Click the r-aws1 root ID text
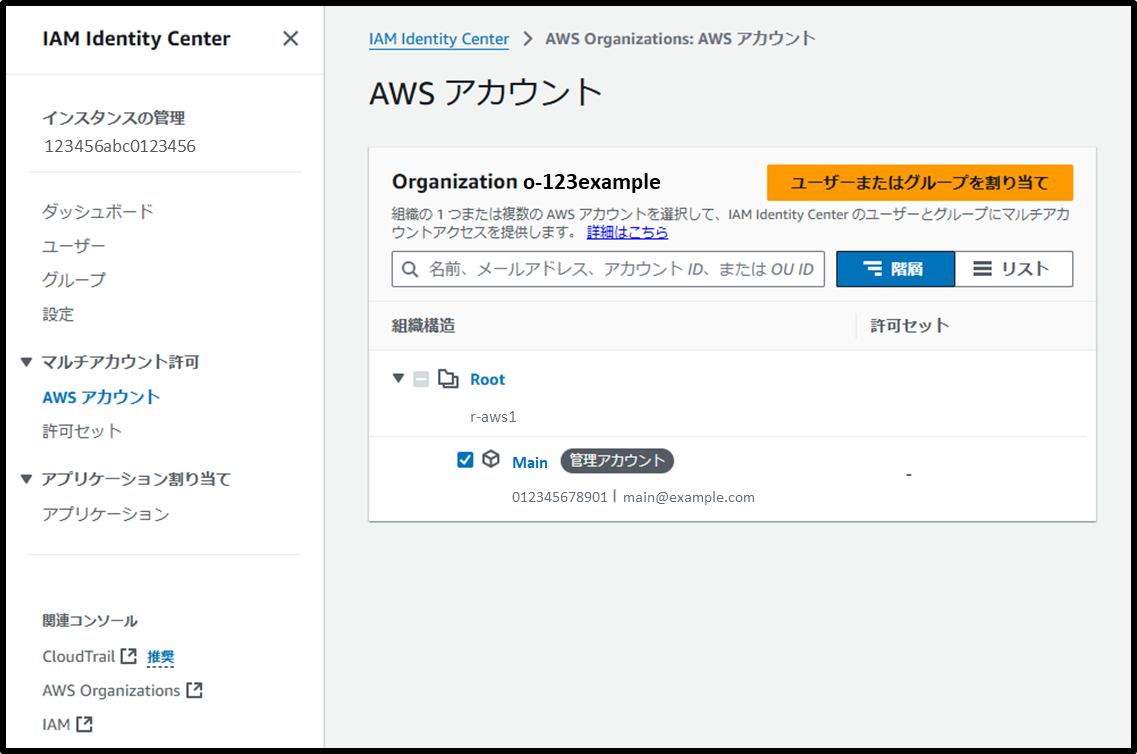1137x754 pixels. click(493, 417)
